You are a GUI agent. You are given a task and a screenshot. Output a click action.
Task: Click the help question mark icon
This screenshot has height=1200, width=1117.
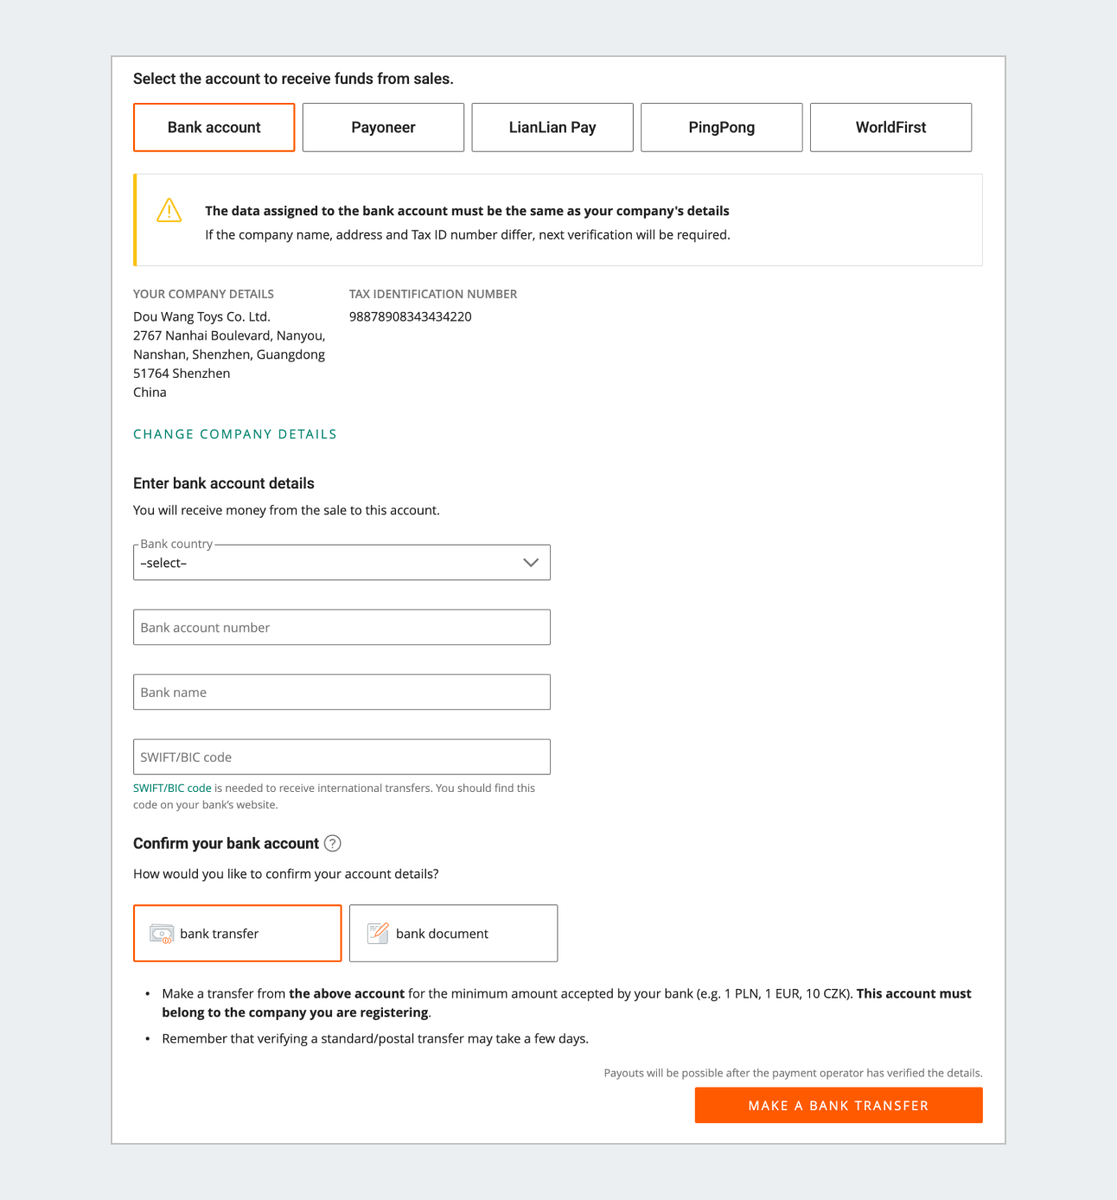point(333,843)
